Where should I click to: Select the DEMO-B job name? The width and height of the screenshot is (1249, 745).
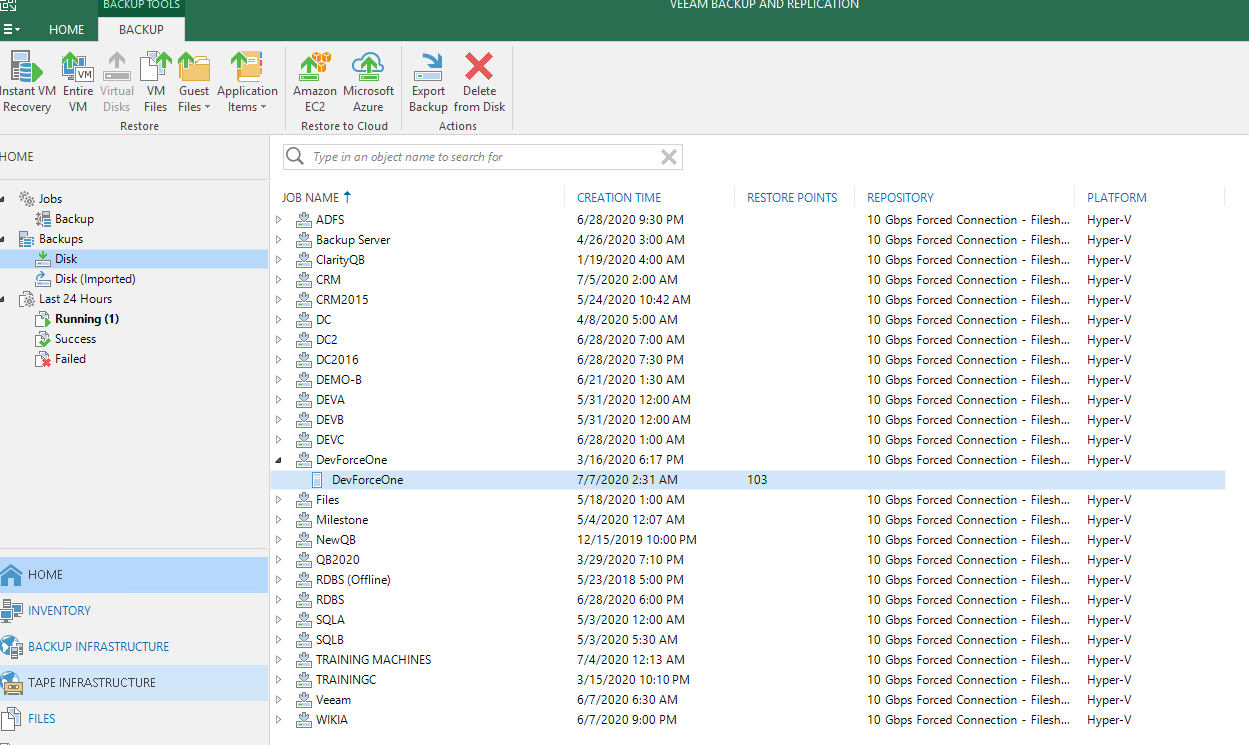click(x=339, y=379)
